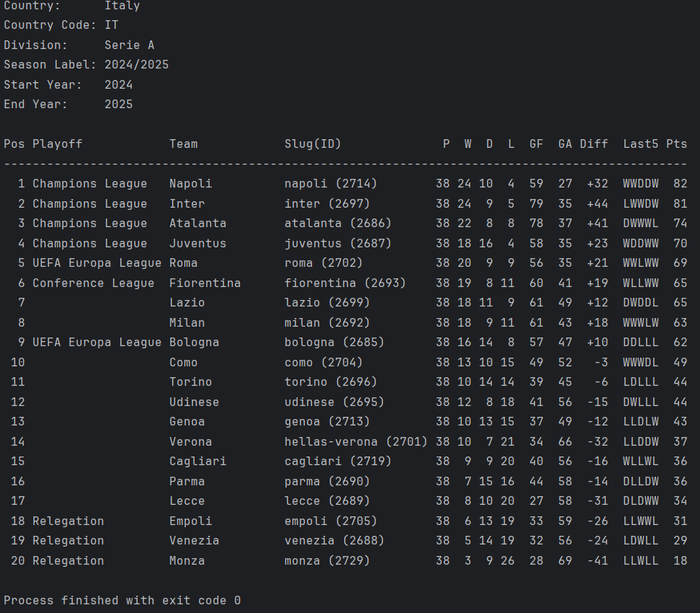Click the Napoli team name

click(x=190, y=184)
